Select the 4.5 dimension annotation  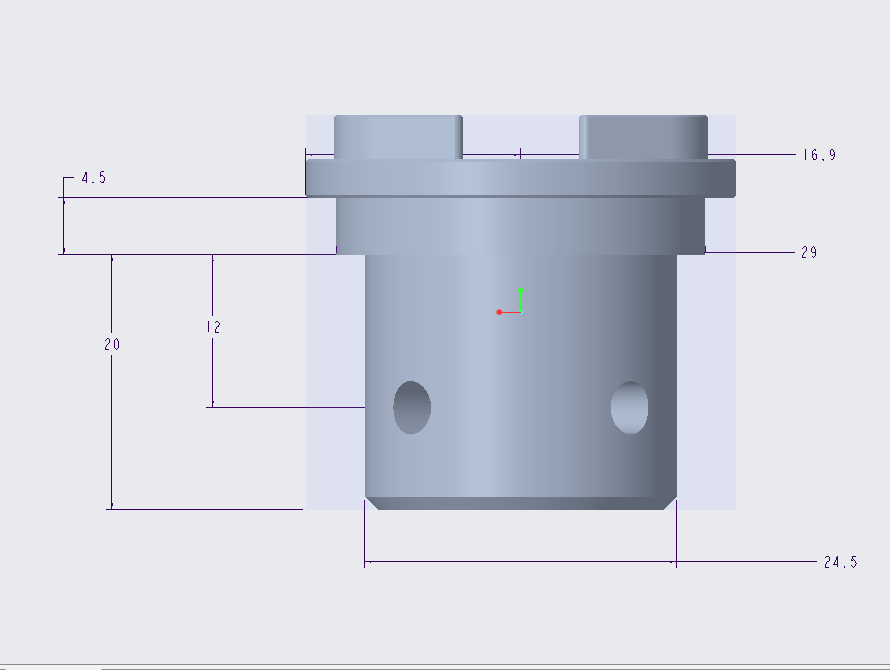tap(95, 178)
